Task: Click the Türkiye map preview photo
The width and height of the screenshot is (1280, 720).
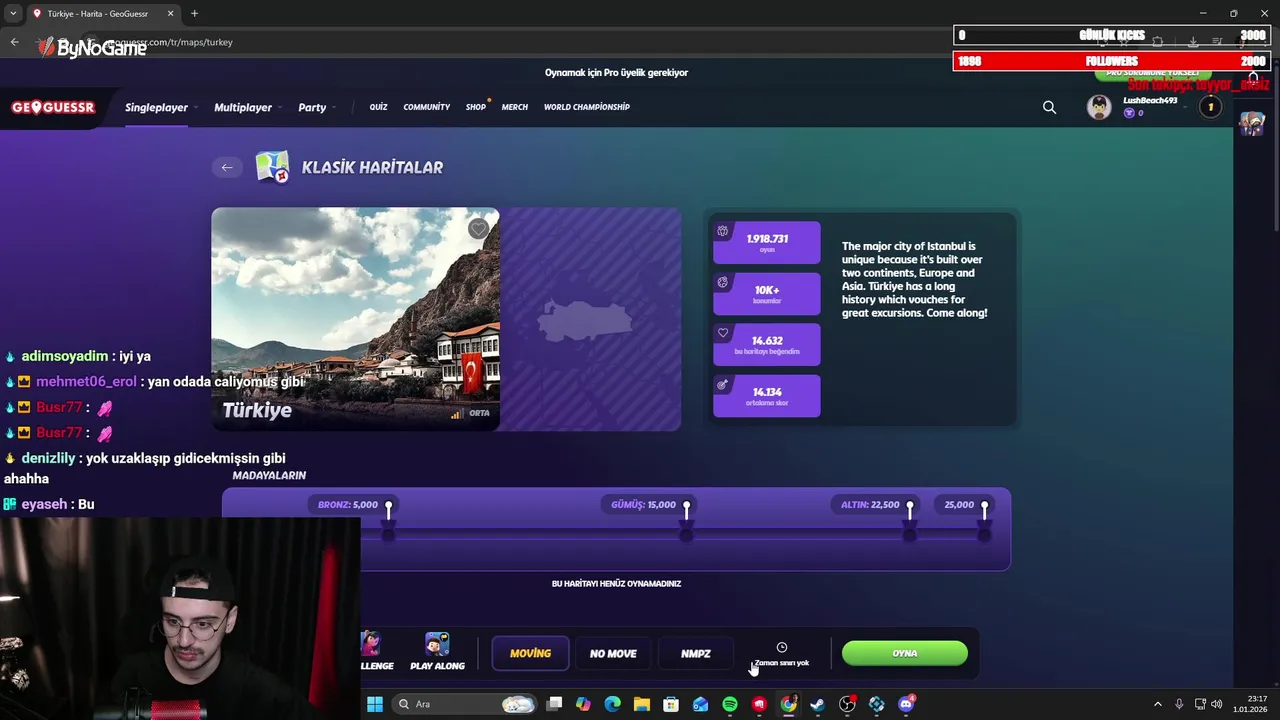Action: (355, 319)
